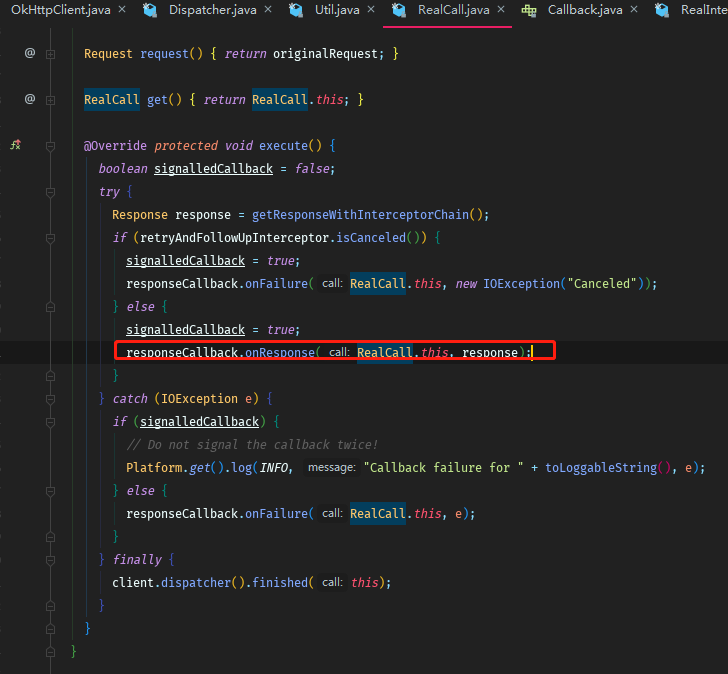728x674 pixels.
Task: Collapse the if (signalledCallback) block
Action: [x=51, y=422]
